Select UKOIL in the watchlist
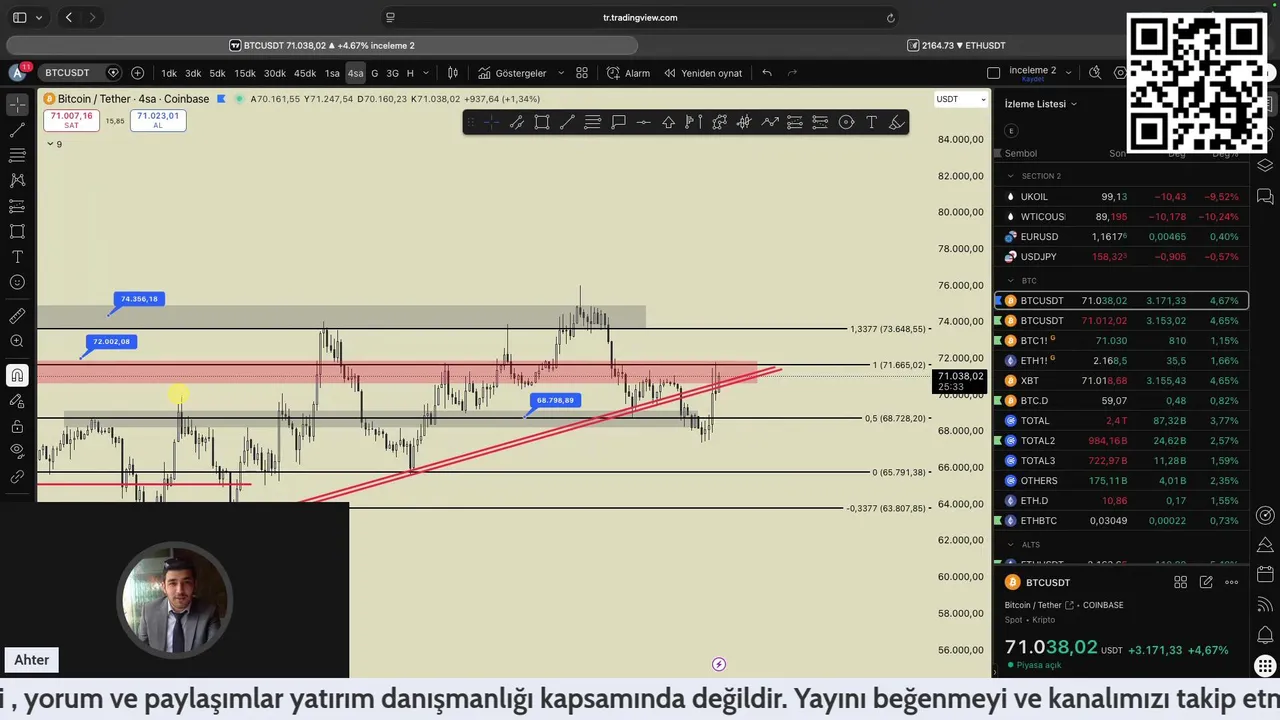This screenshot has height=720, width=1280. click(x=1121, y=197)
